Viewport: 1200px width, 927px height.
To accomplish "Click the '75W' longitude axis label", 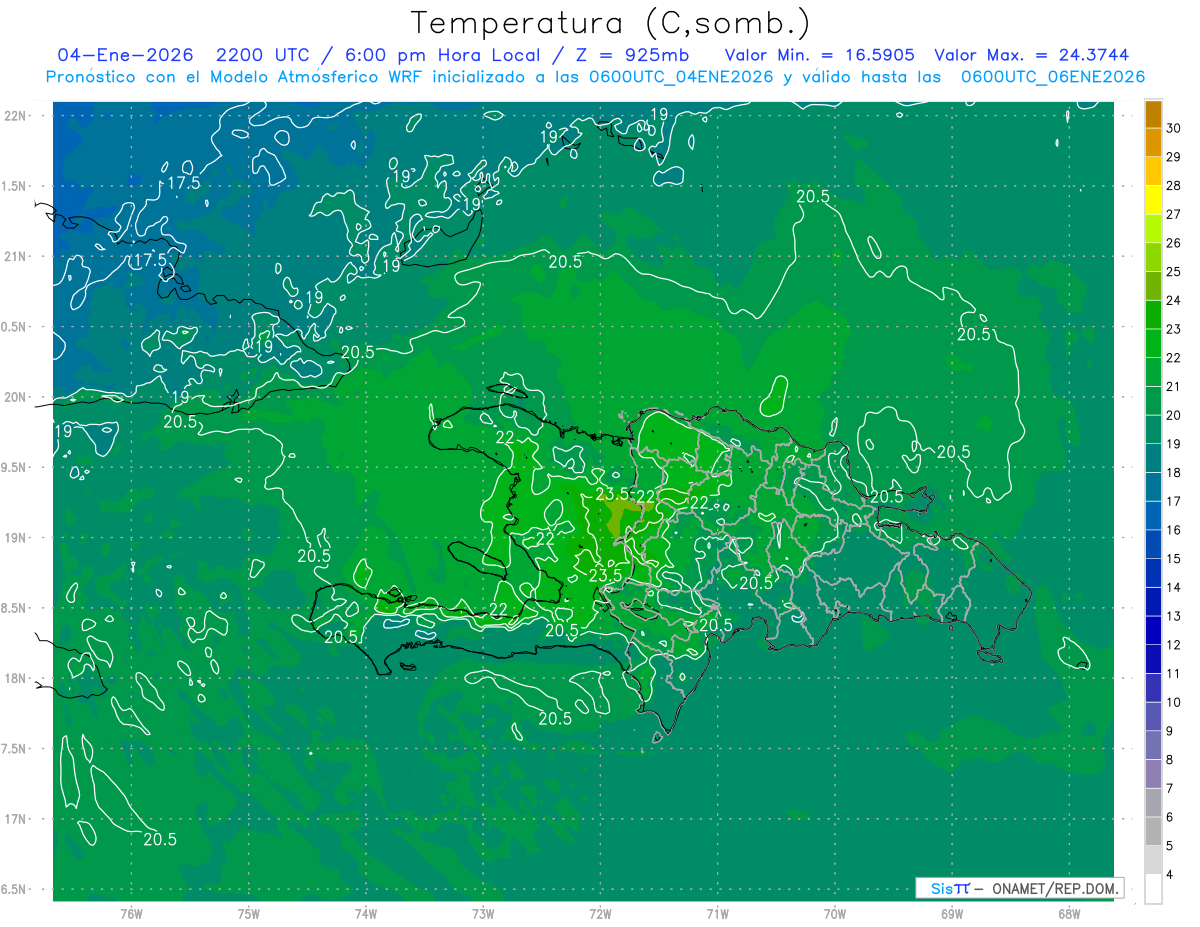I will 249,913.
